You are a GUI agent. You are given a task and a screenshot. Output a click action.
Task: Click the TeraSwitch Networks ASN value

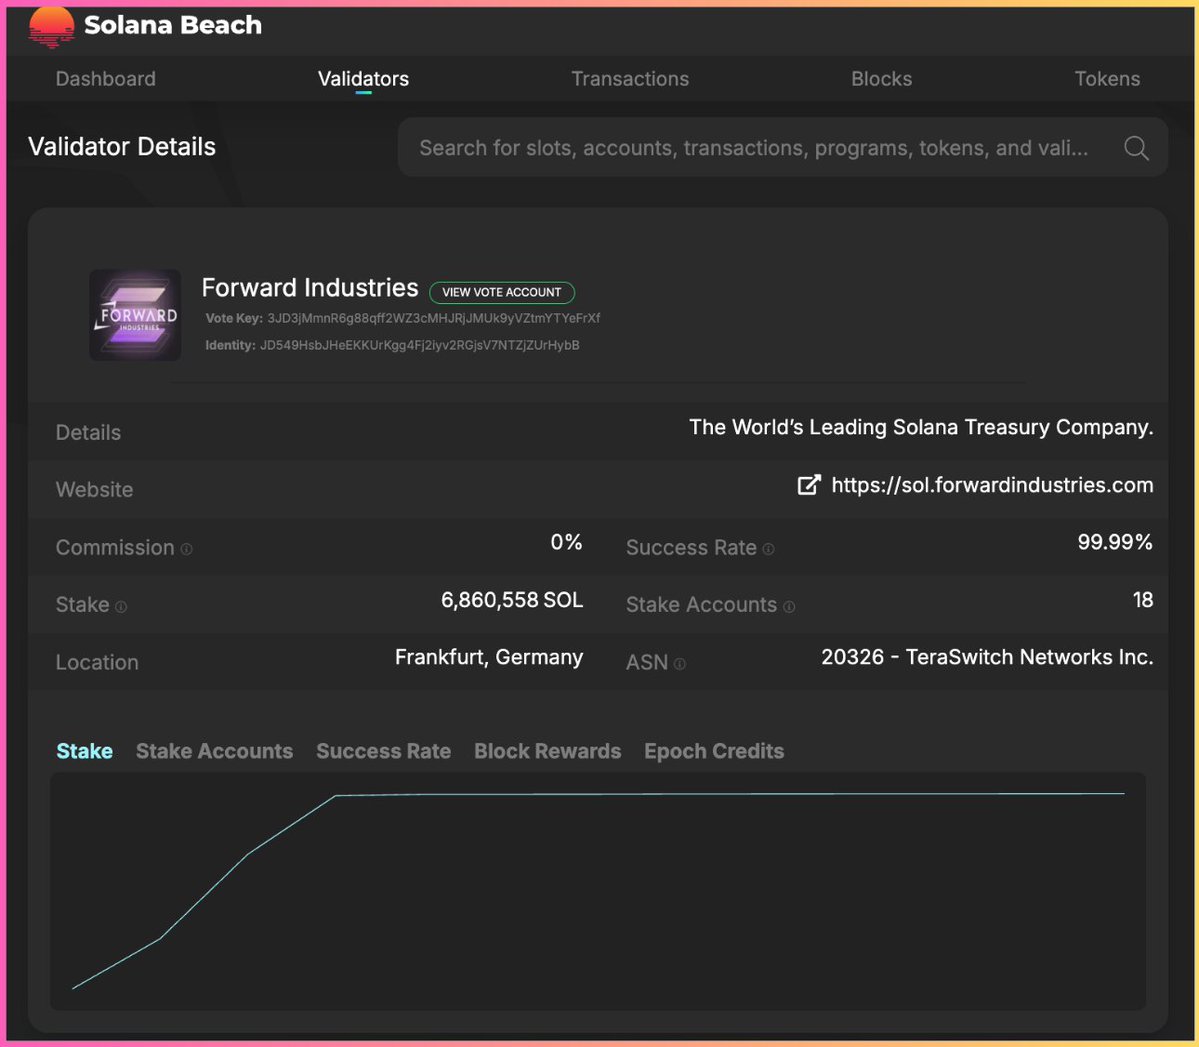[x=987, y=657]
